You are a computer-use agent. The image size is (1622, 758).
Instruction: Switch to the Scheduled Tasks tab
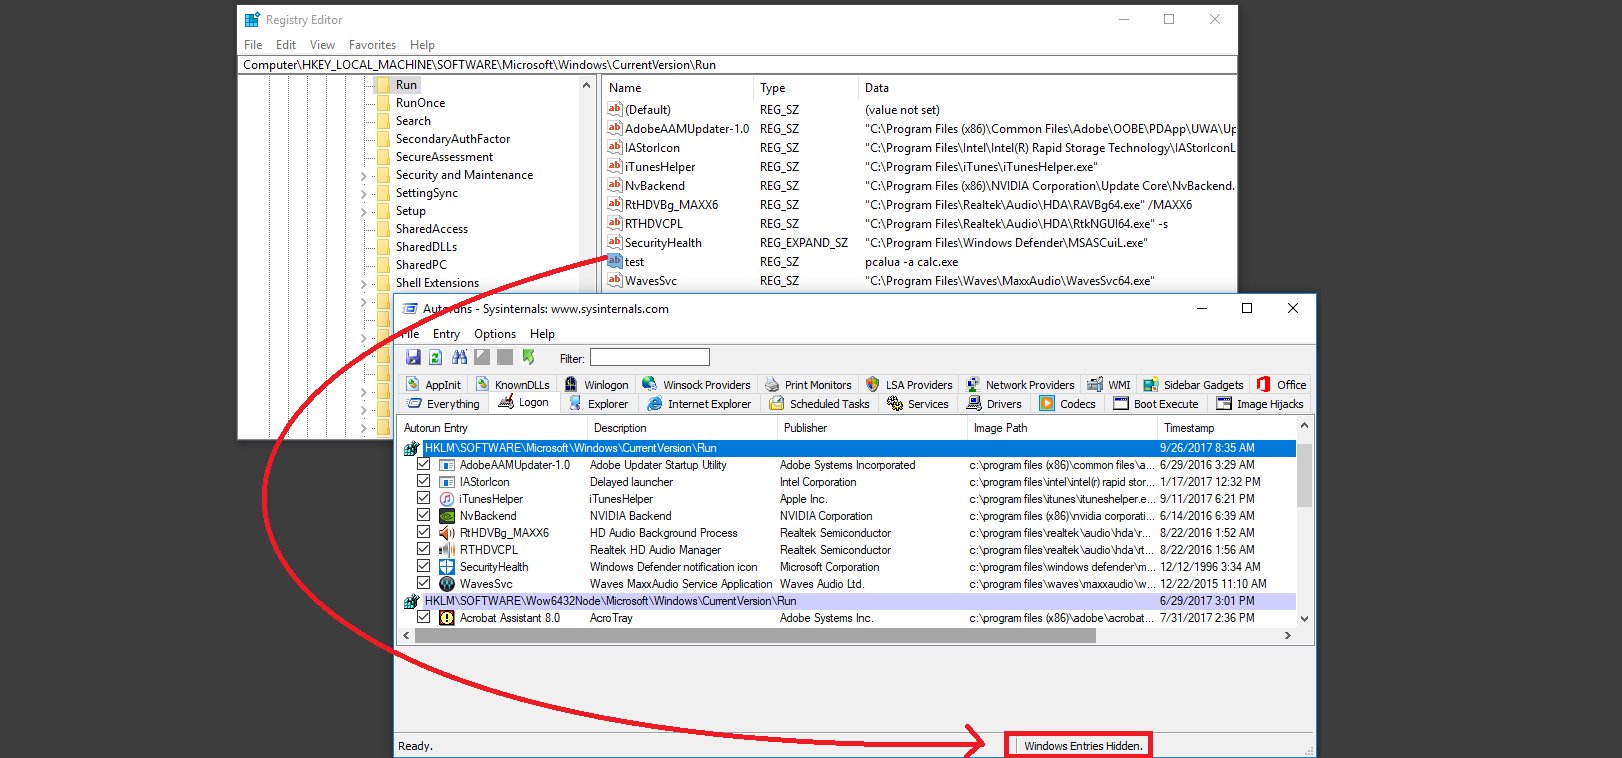(x=819, y=404)
